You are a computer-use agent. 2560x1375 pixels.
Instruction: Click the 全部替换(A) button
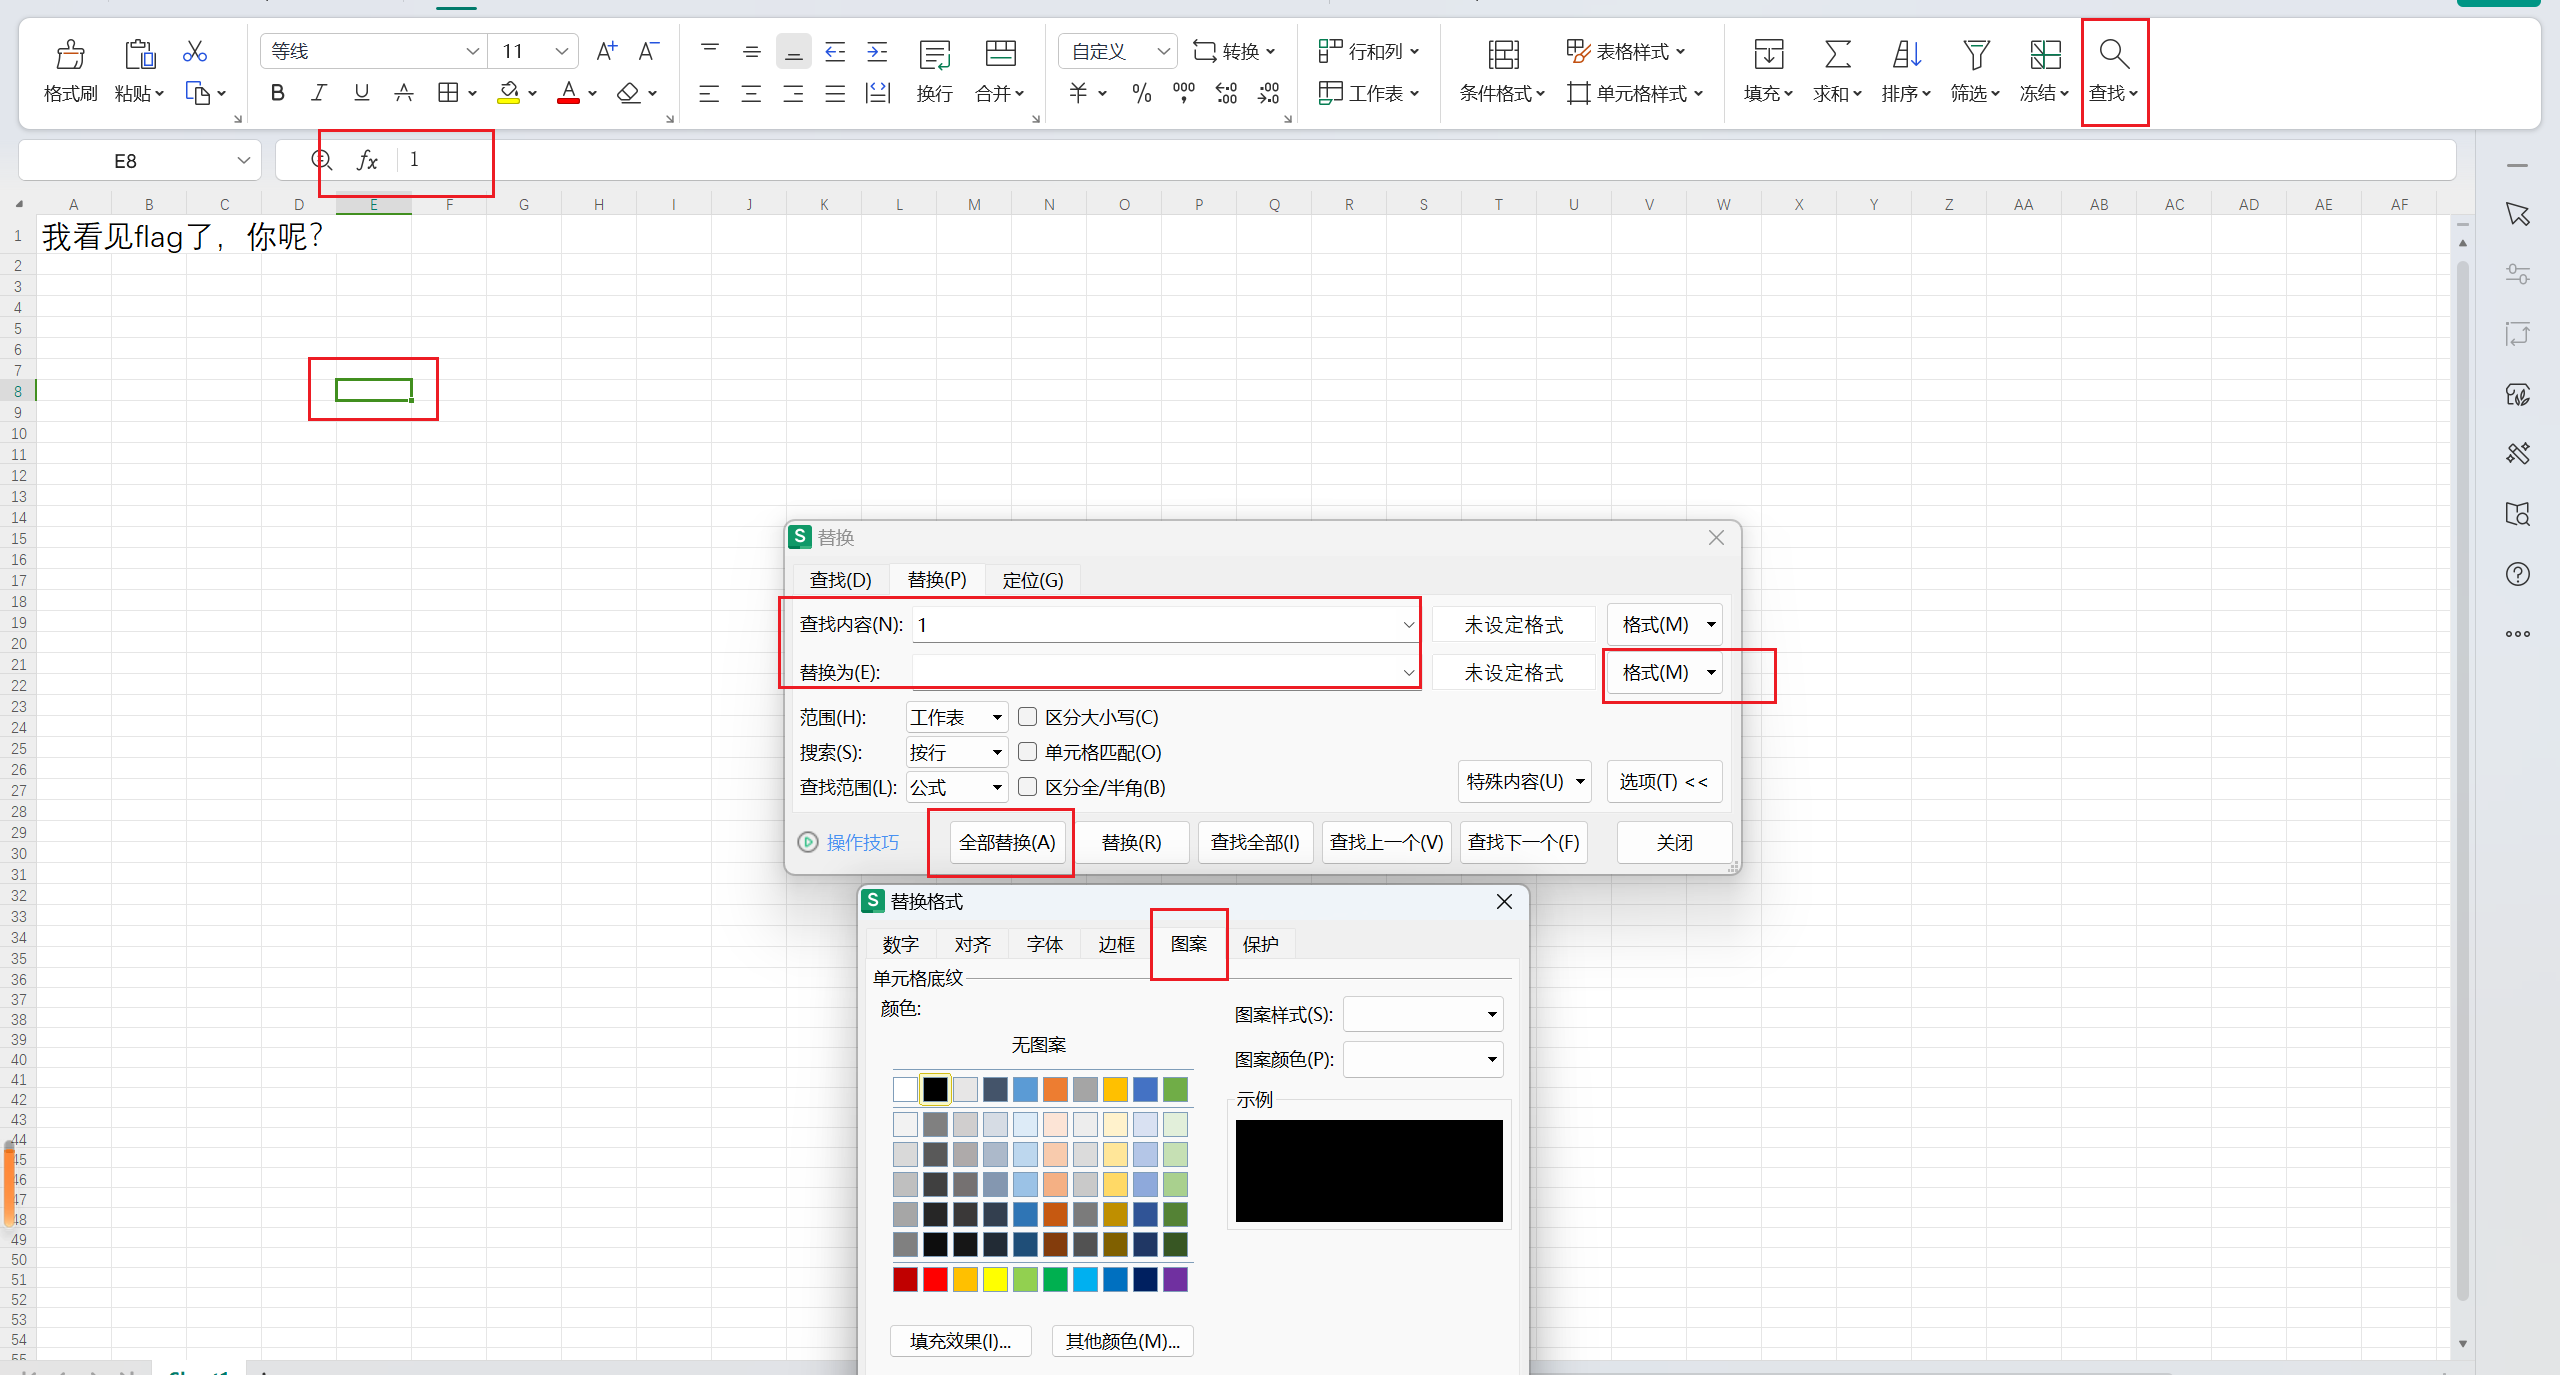(x=1006, y=842)
